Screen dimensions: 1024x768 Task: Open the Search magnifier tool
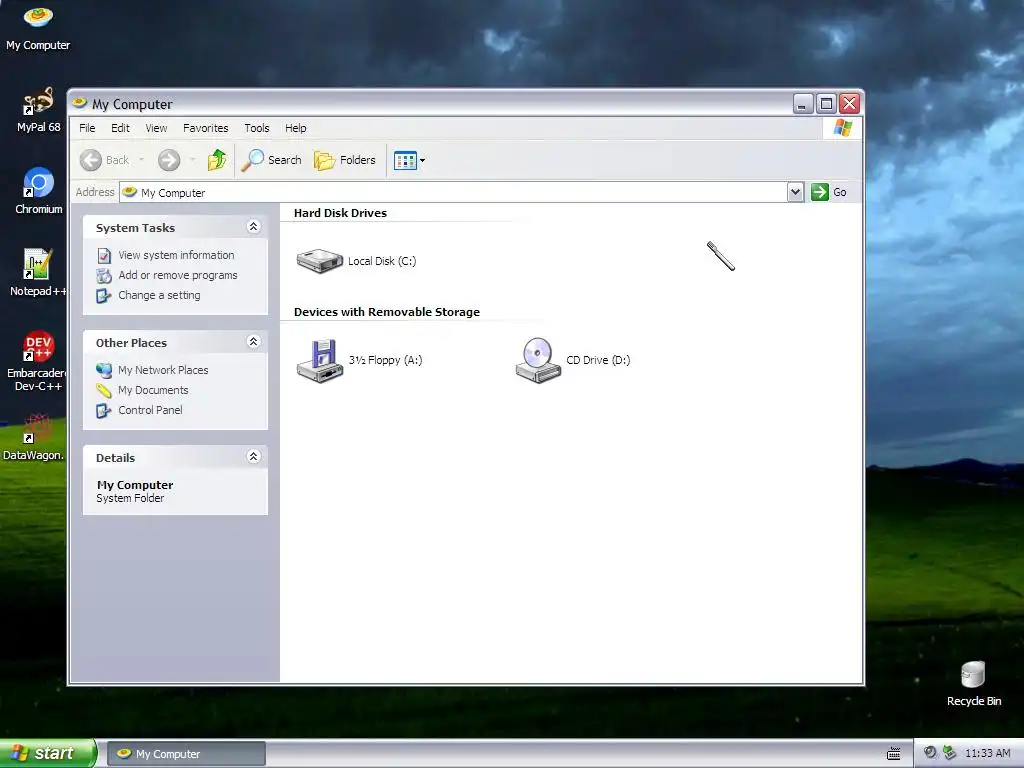tap(252, 160)
